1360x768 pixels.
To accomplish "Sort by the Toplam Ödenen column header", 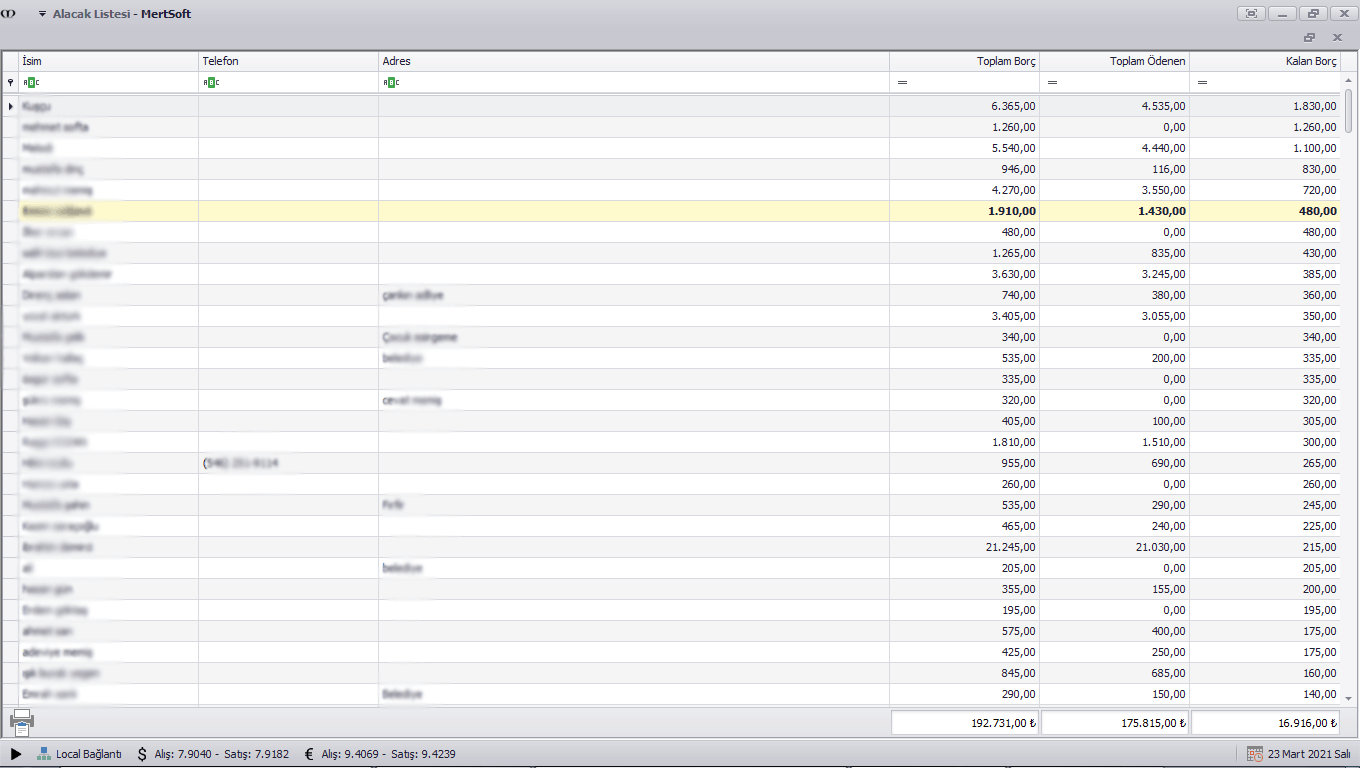I will pos(1115,61).
